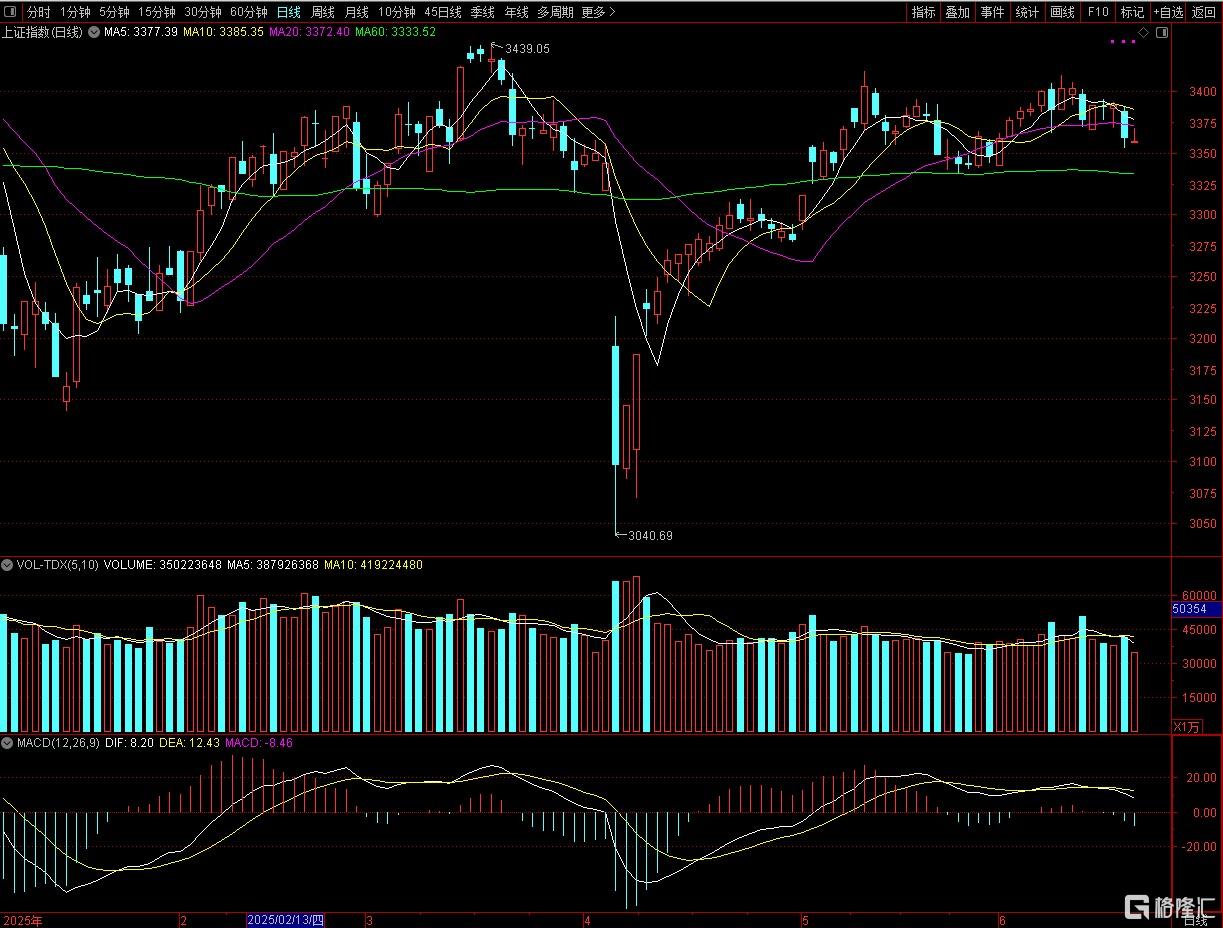Click the 3050 price axis label
This screenshot has height=928, width=1223.
(x=1202, y=524)
